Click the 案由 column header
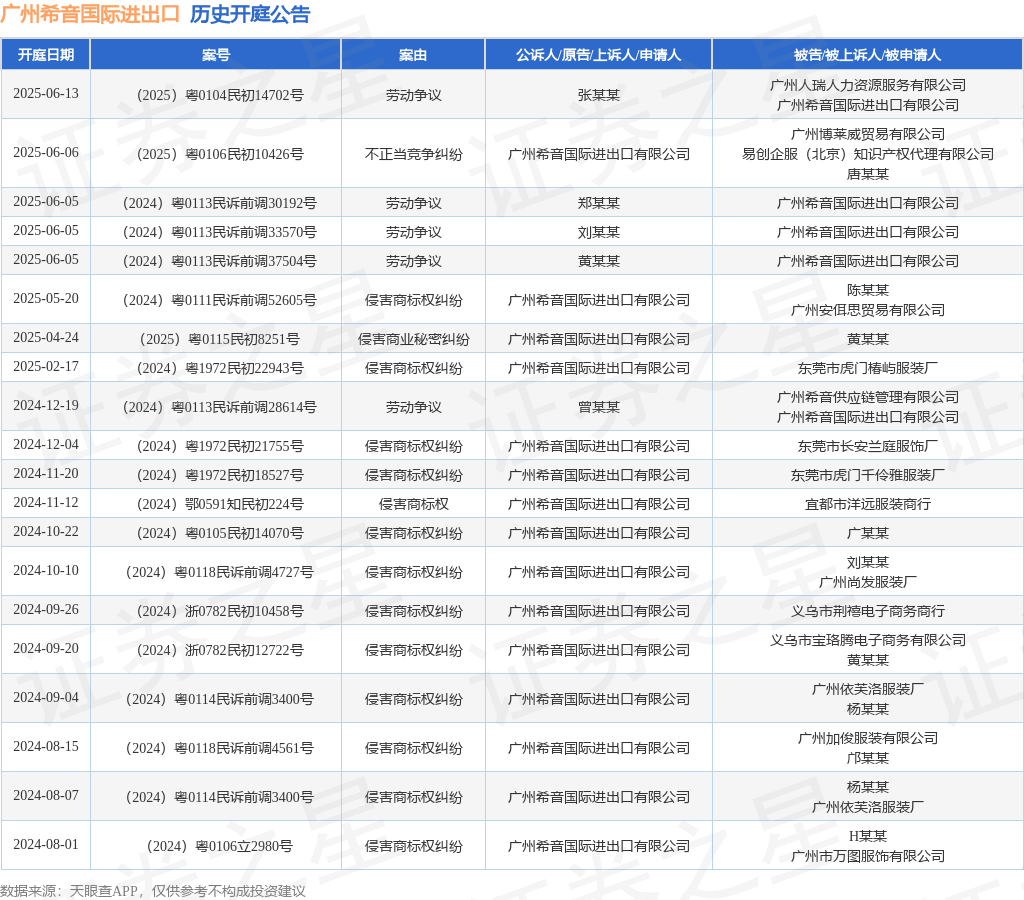 click(x=413, y=55)
